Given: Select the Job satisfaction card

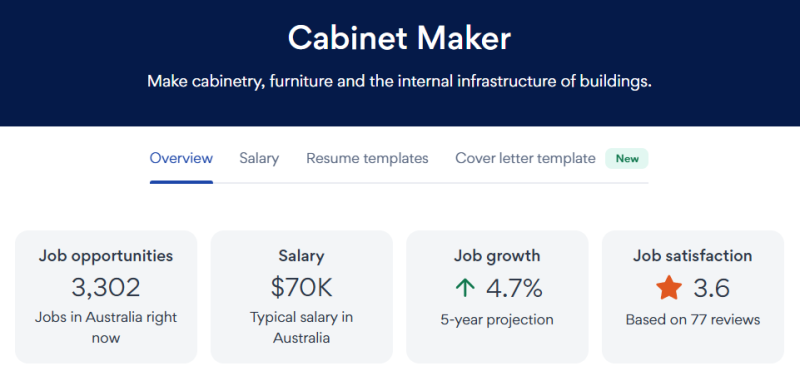Looking at the screenshot, I should (693, 297).
